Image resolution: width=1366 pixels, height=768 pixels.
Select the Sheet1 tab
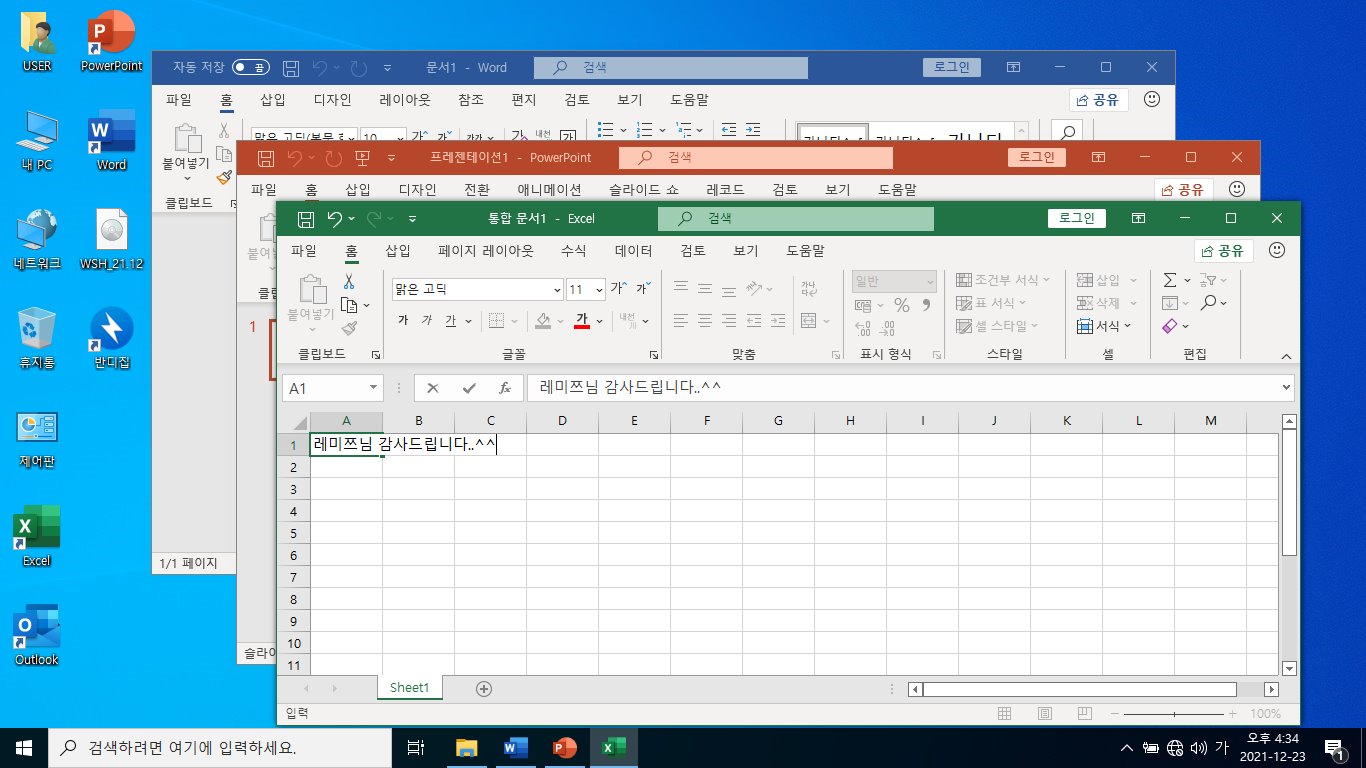coord(409,688)
